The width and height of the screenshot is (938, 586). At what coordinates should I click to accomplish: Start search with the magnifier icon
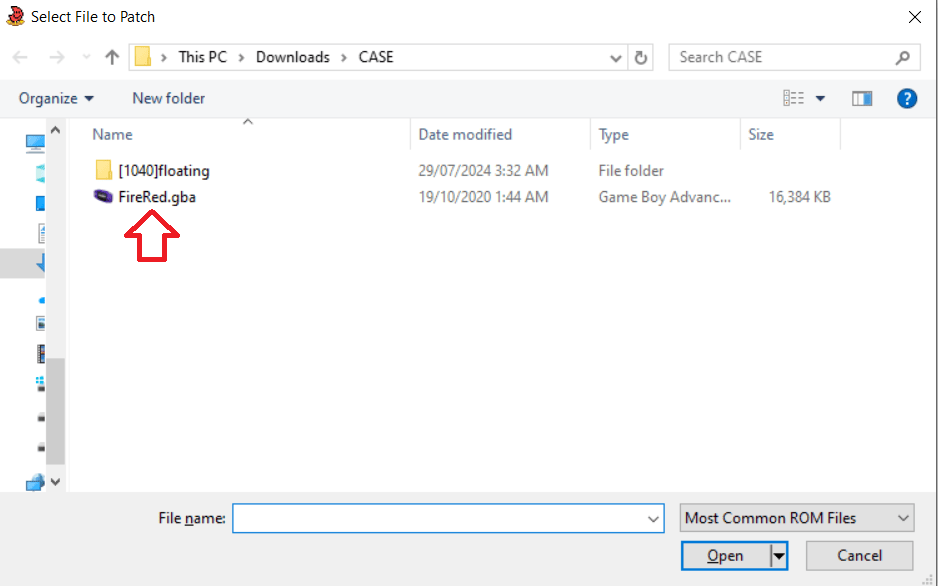pos(903,57)
